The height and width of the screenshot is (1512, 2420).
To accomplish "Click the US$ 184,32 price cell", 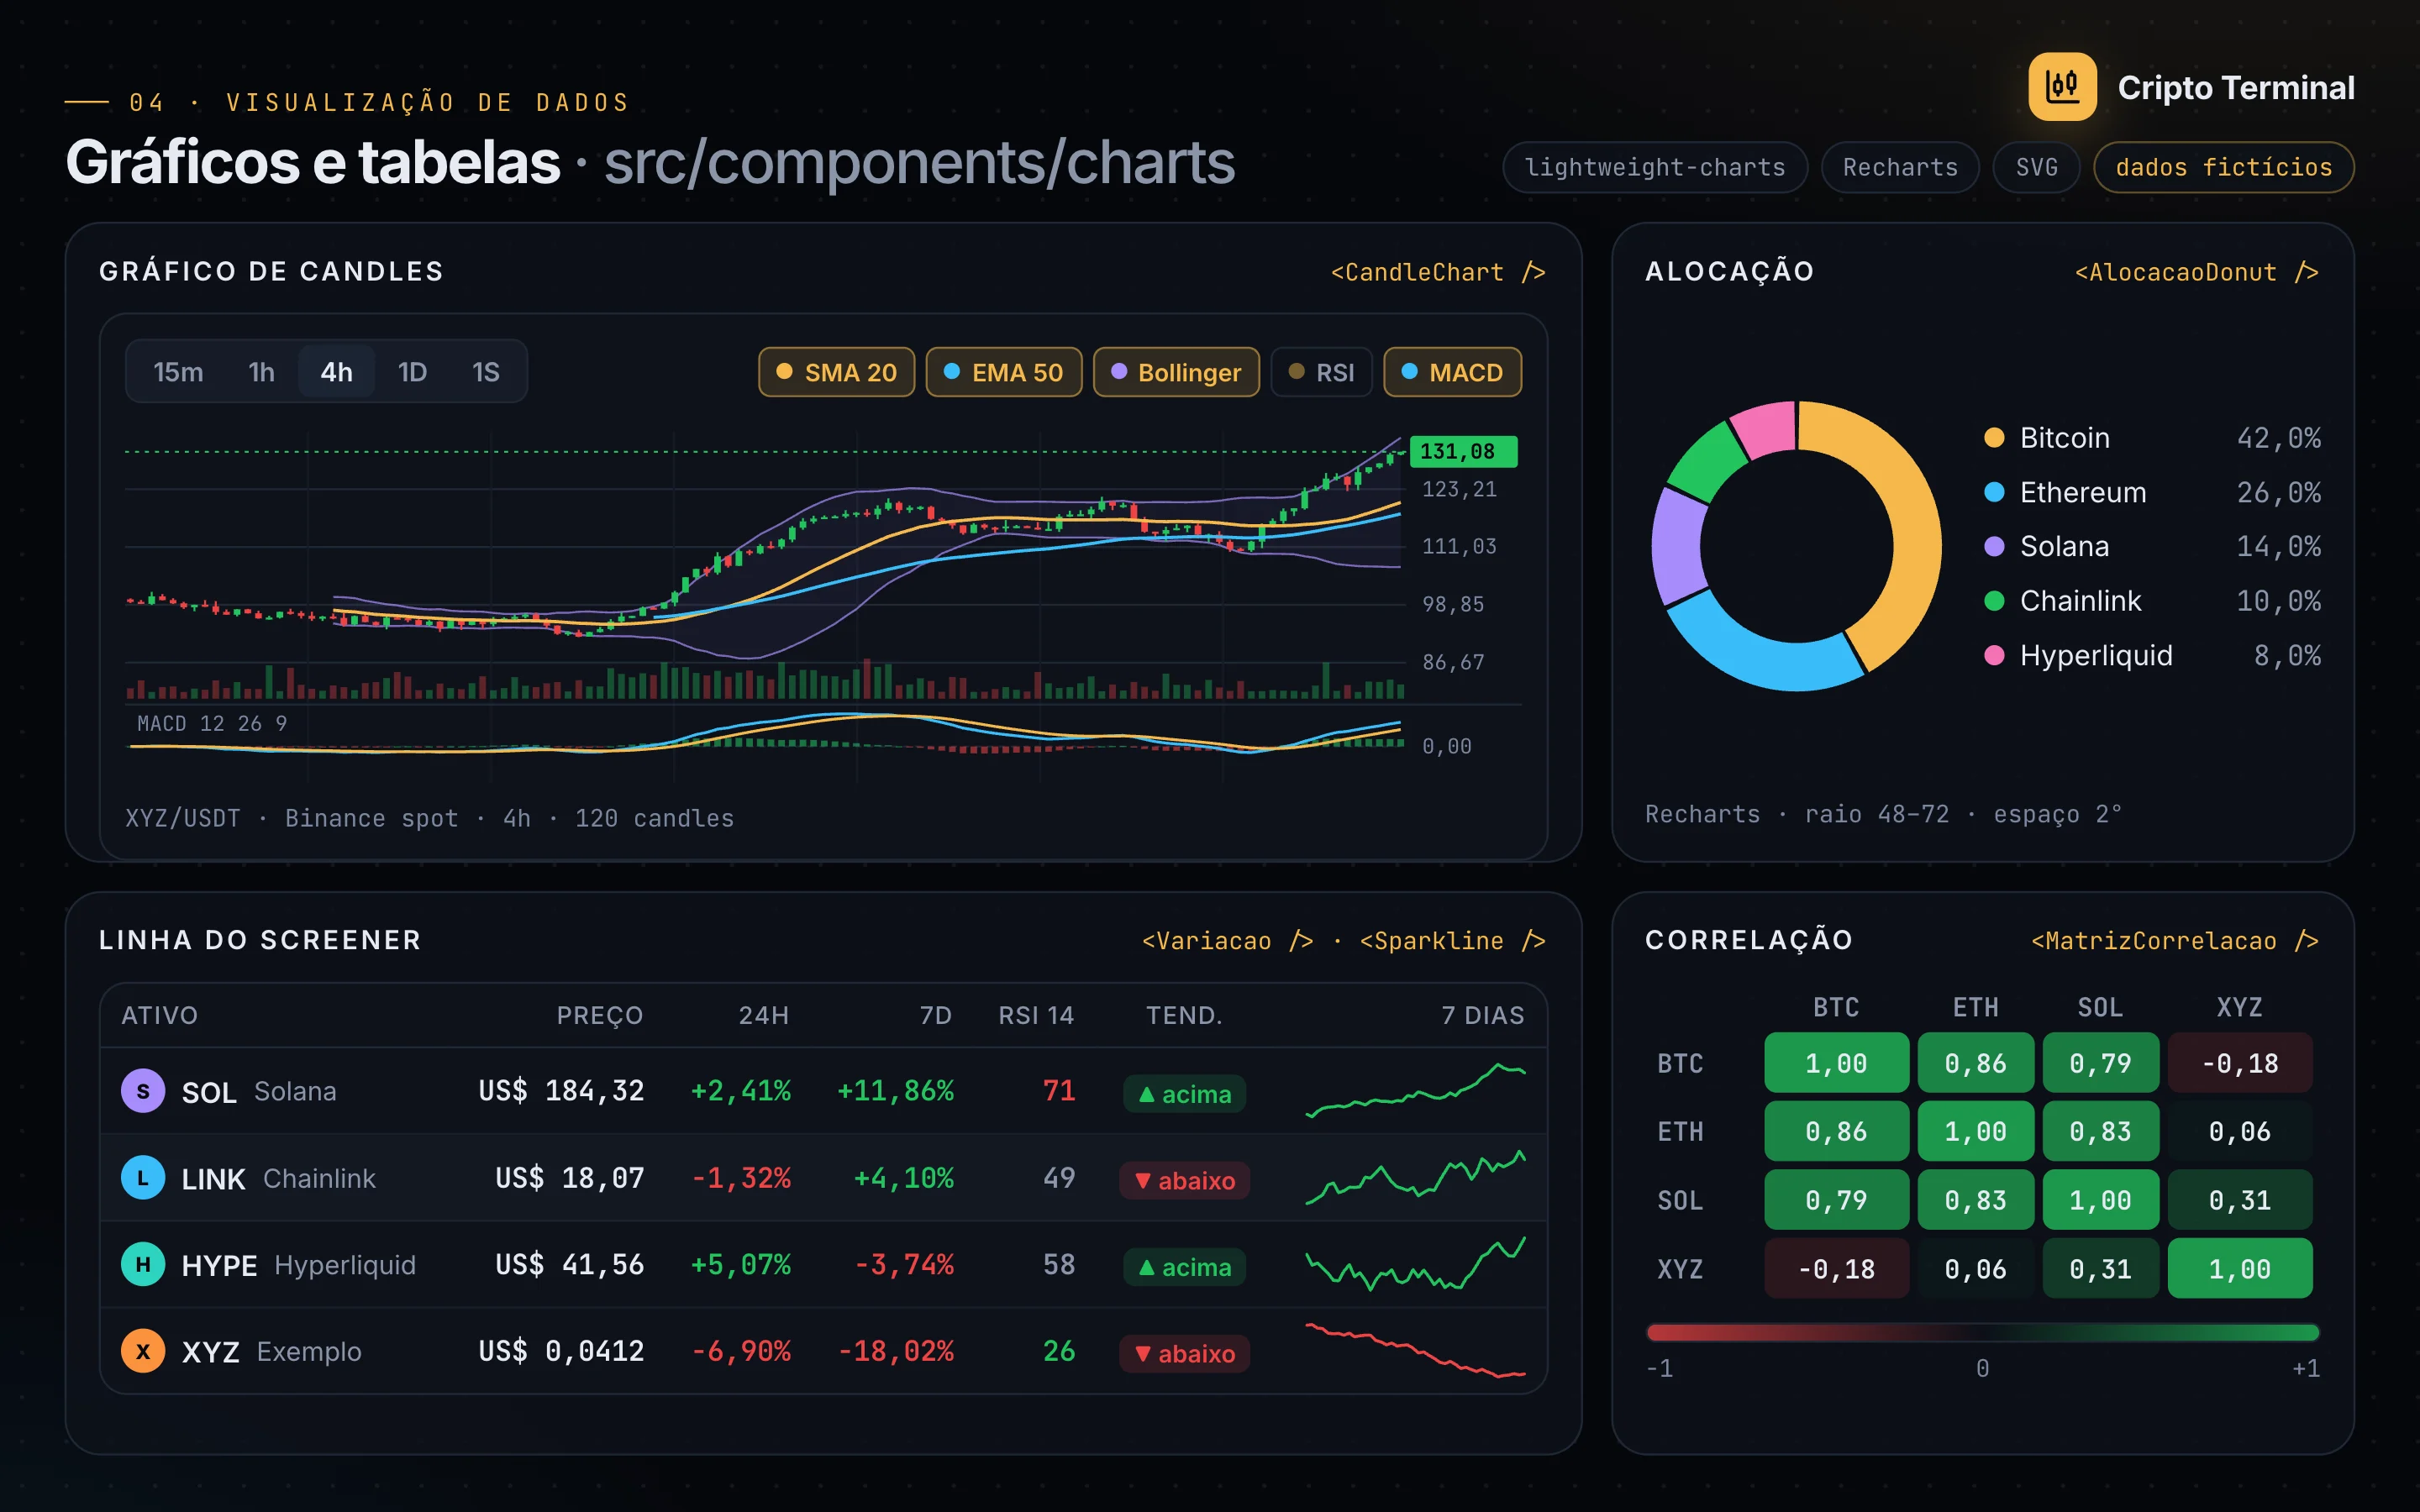I will click(x=561, y=1091).
